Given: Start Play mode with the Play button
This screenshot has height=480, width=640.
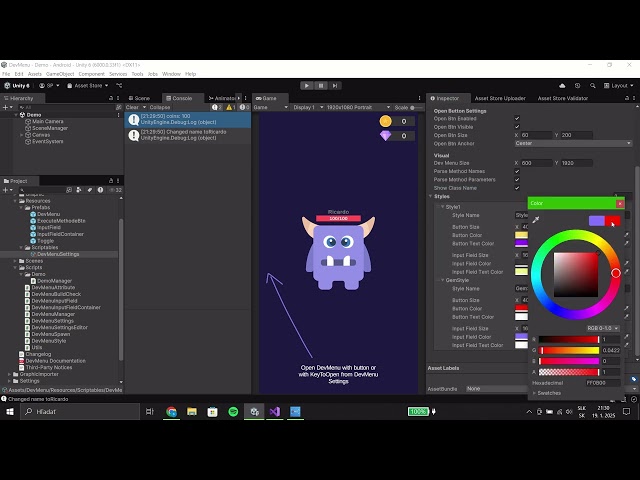Looking at the screenshot, I should click(x=307, y=86).
